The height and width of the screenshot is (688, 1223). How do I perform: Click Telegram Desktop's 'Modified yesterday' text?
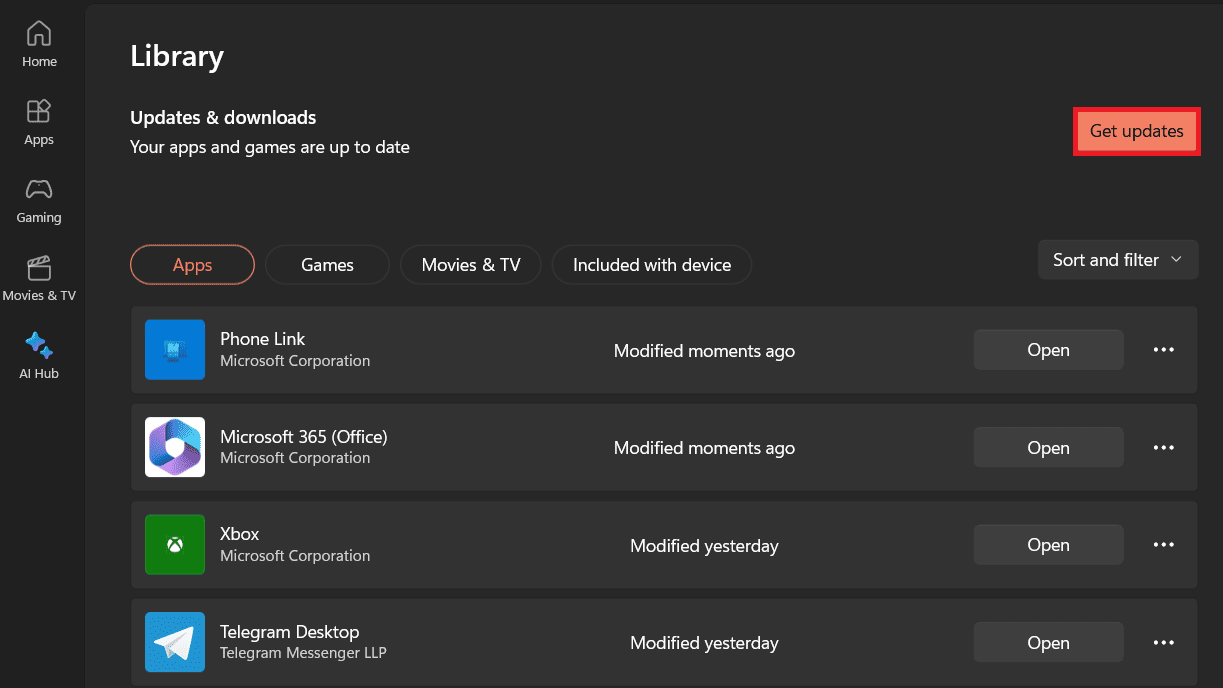point(705,643)
